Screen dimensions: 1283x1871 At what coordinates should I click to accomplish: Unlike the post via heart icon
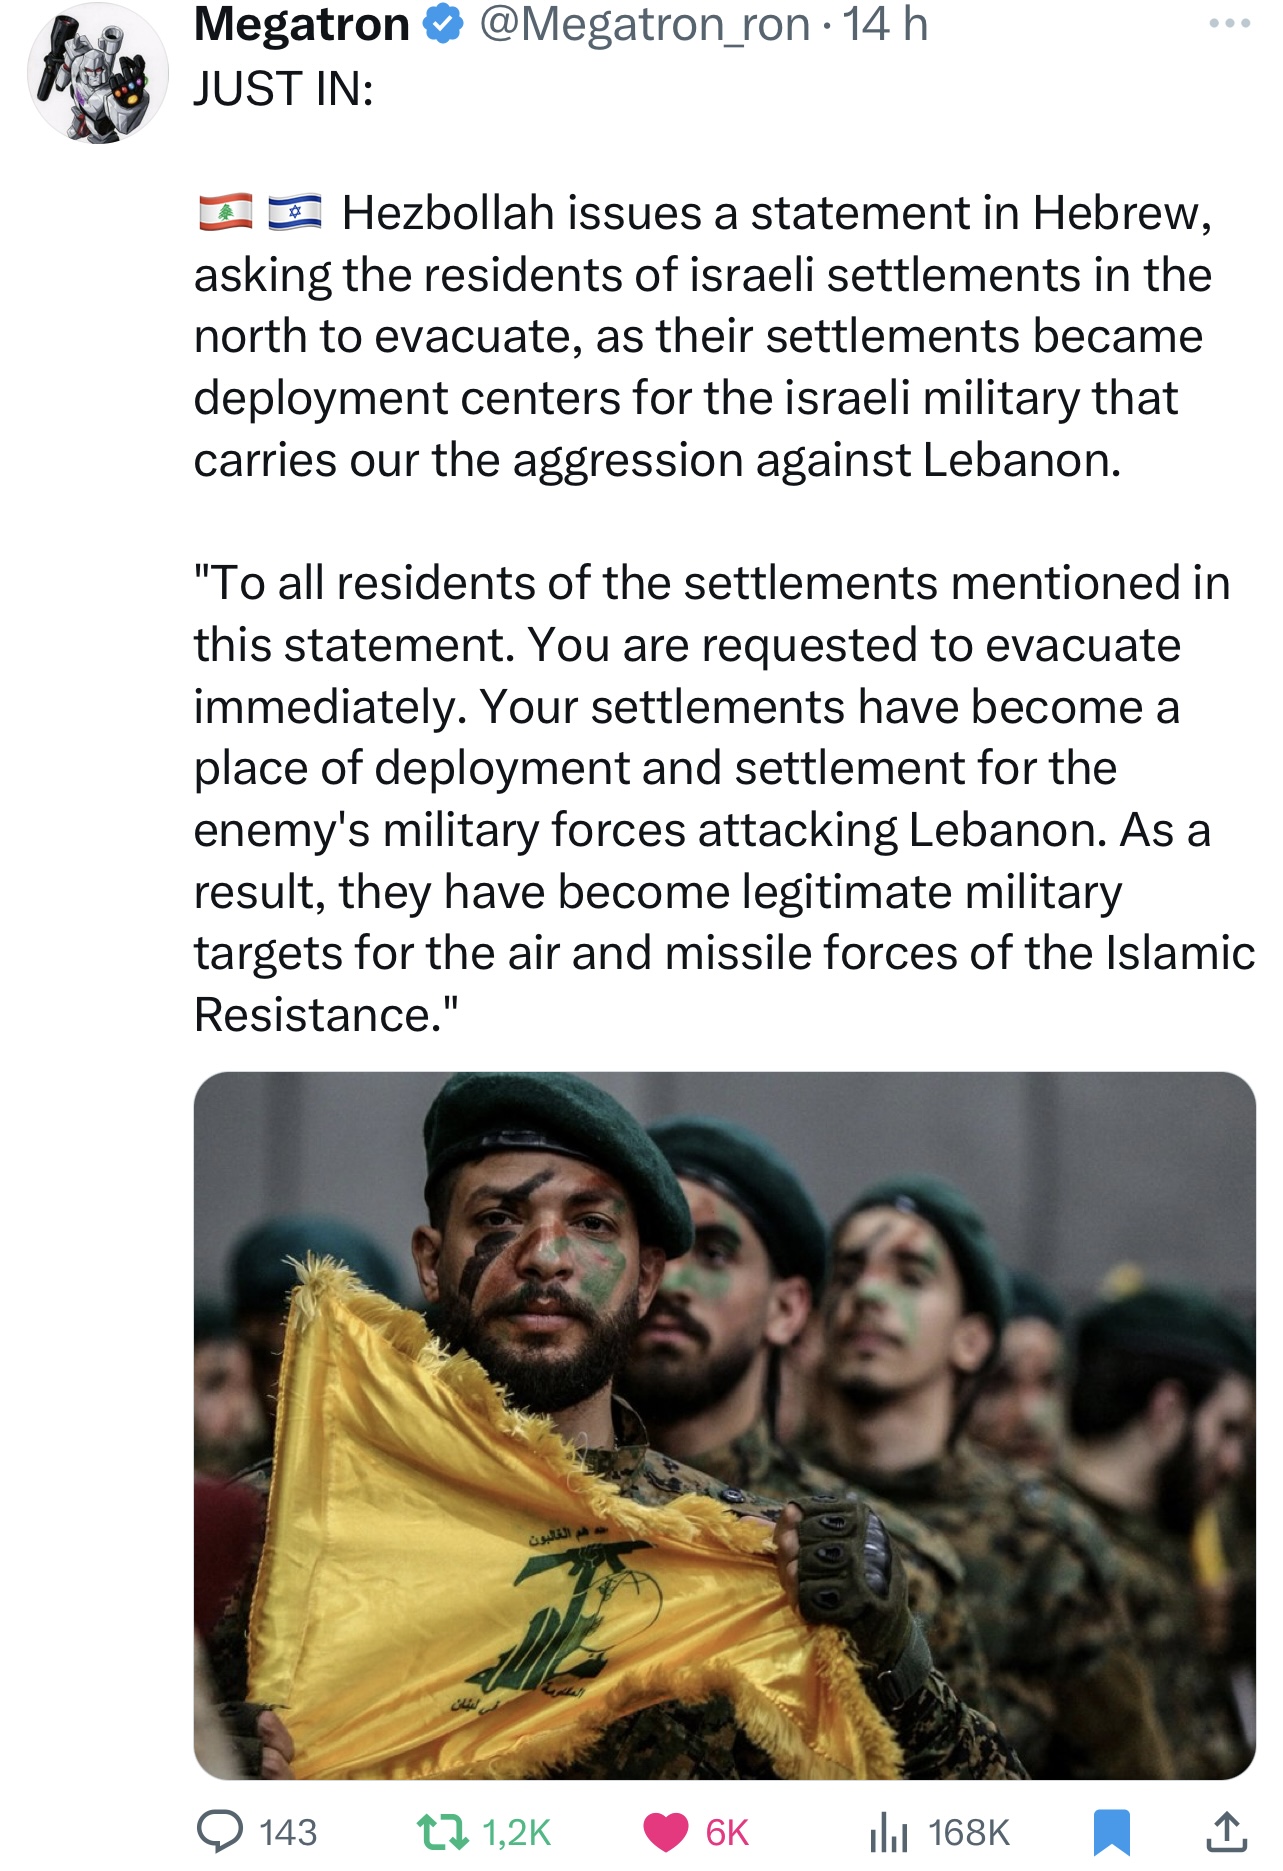(x=666, y=1831)
